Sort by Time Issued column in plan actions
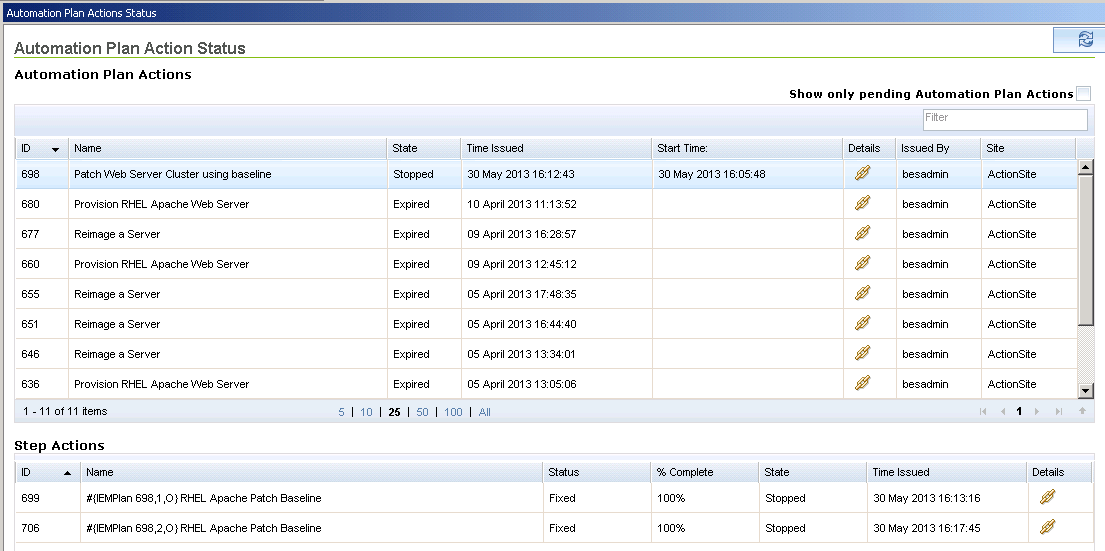 click(x=557, y=148)
